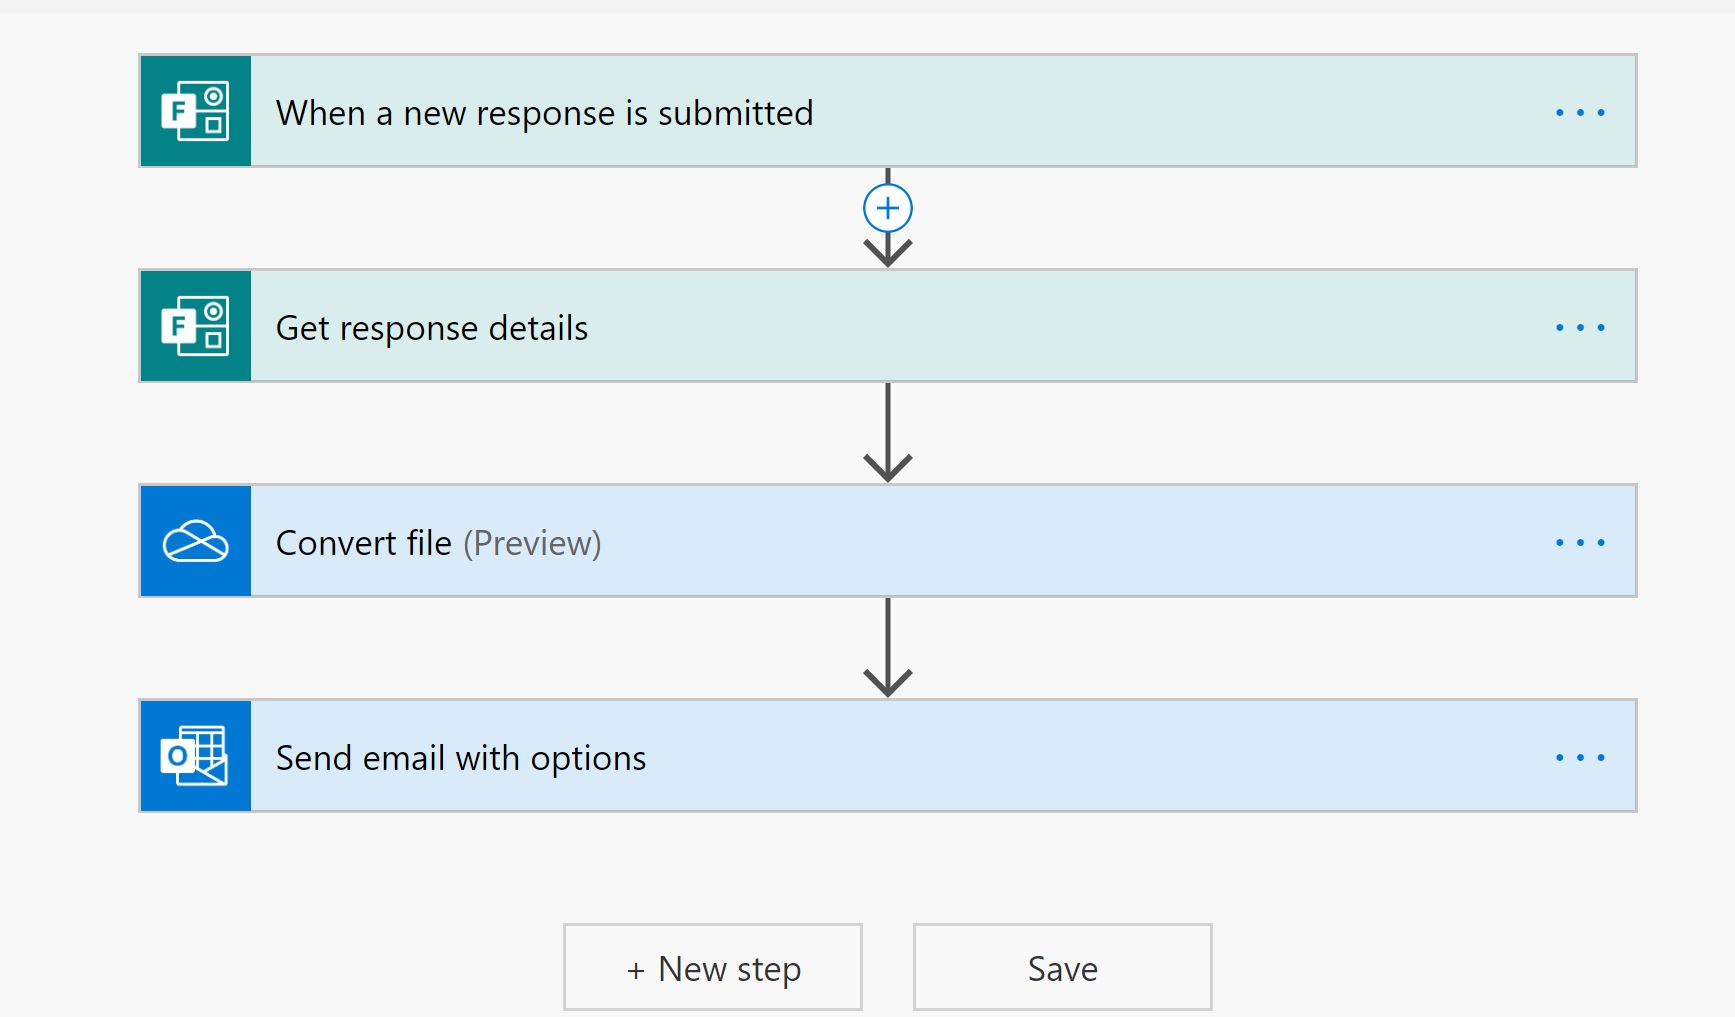
Task: Open the ellipsis menu on Get response details
Action: tap(1579, 326)
